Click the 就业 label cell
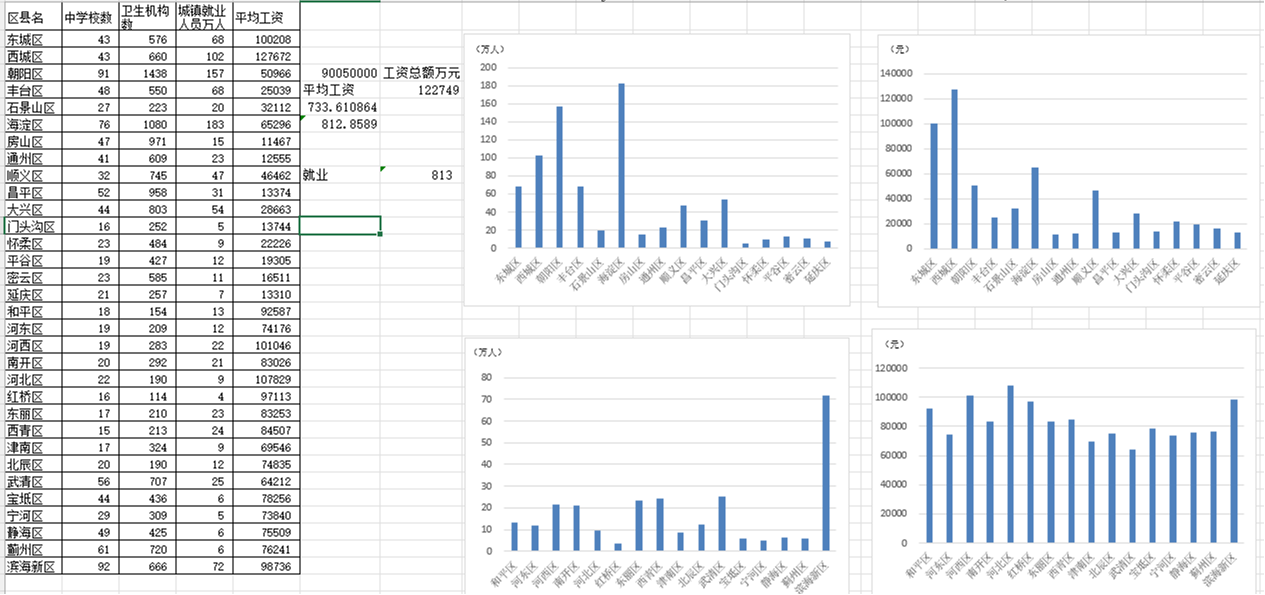This screenshot has height=595, width=1265. [x=340, y=176]
